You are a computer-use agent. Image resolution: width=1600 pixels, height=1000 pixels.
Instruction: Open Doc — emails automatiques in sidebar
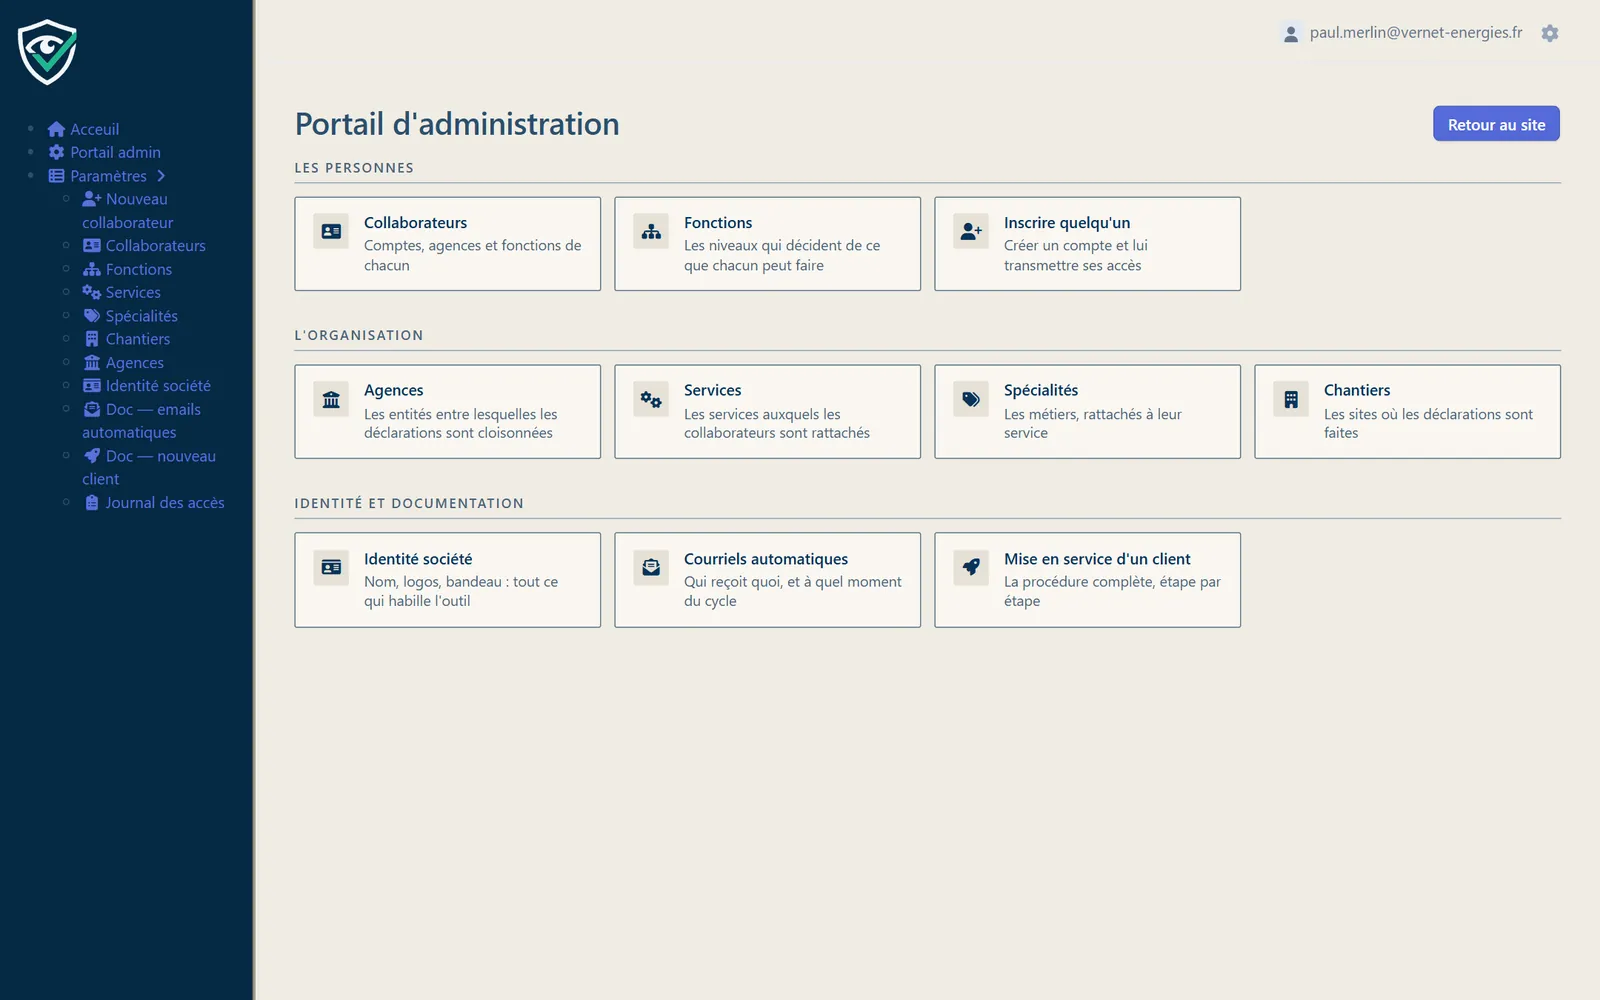point(141,421)
